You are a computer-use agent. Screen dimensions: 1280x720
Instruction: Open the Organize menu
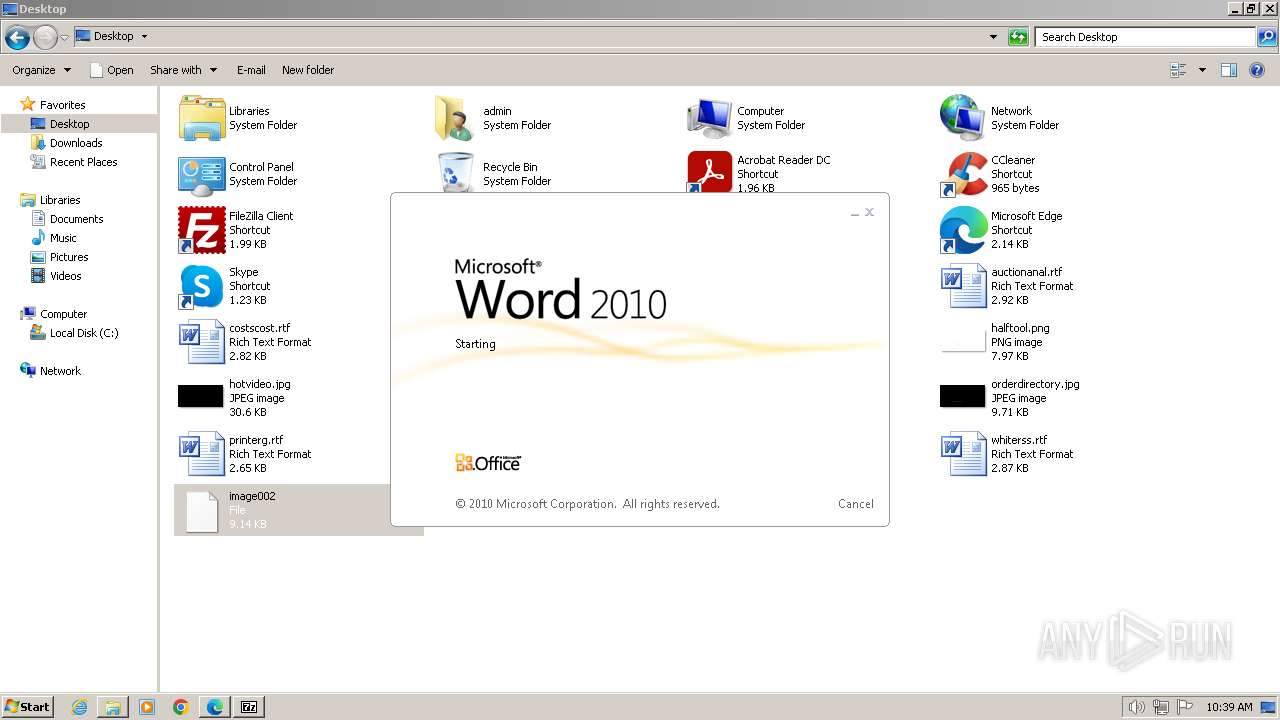point(41,70)
